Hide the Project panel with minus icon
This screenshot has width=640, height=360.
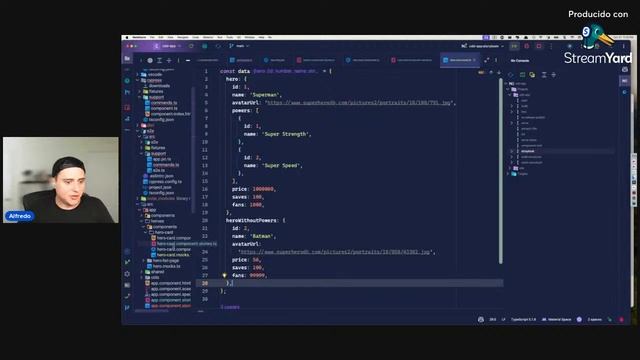pos(188,60)
